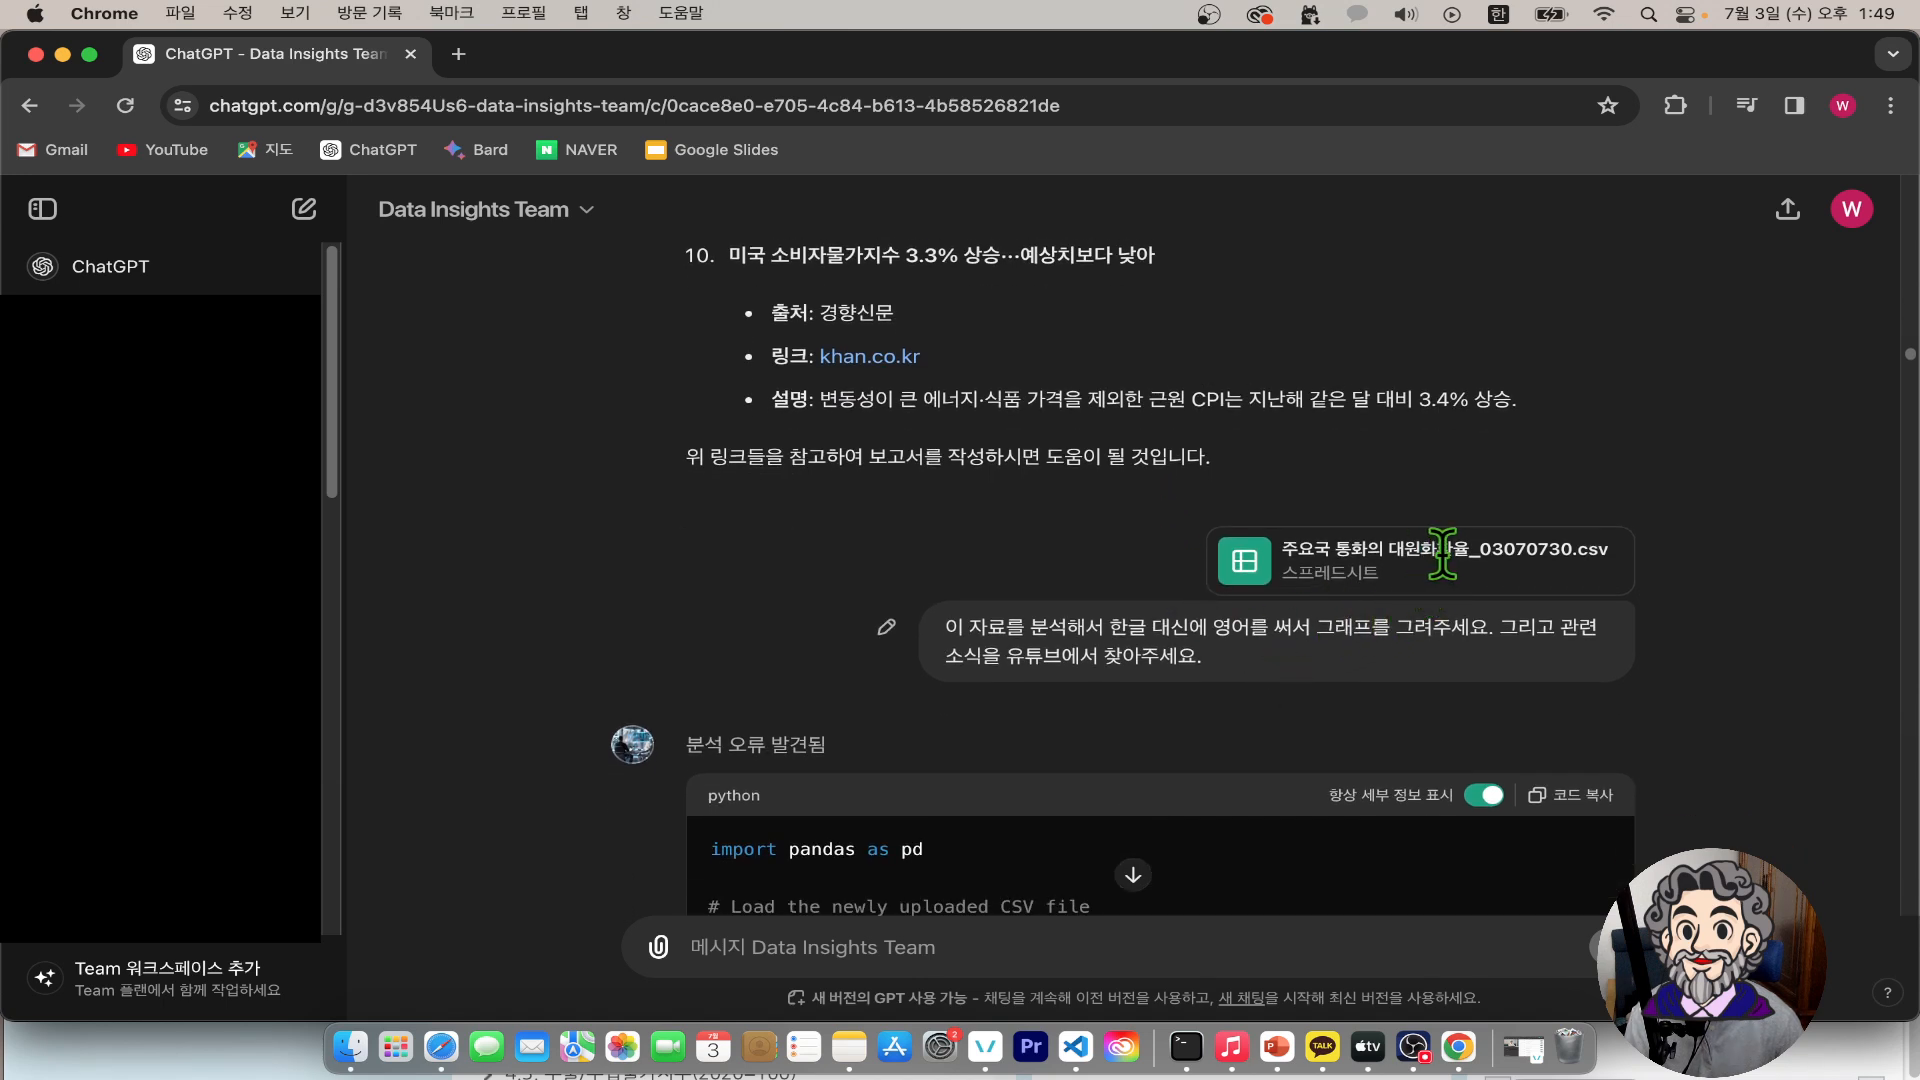Image resolution: width=1920 pixels, height=1080 pixels.
Task: Open Finder from the Dock
Action: pos(350,1047)
